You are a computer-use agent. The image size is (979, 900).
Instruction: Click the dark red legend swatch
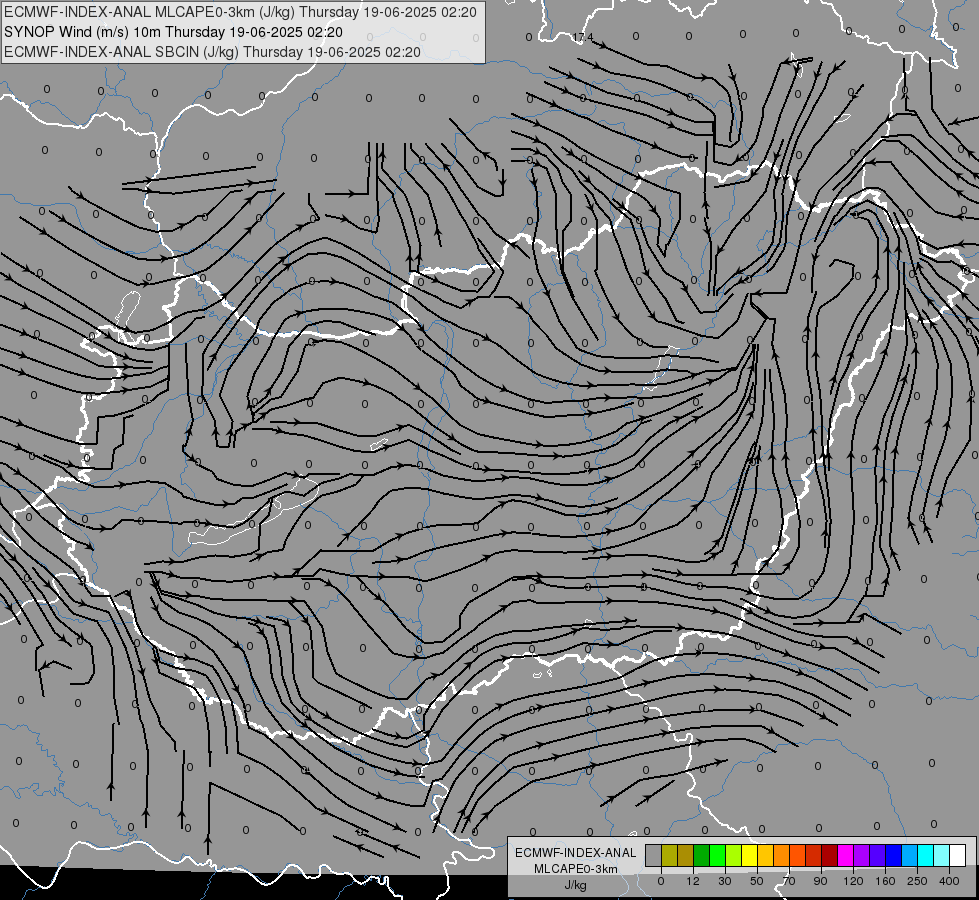[829, 855]
